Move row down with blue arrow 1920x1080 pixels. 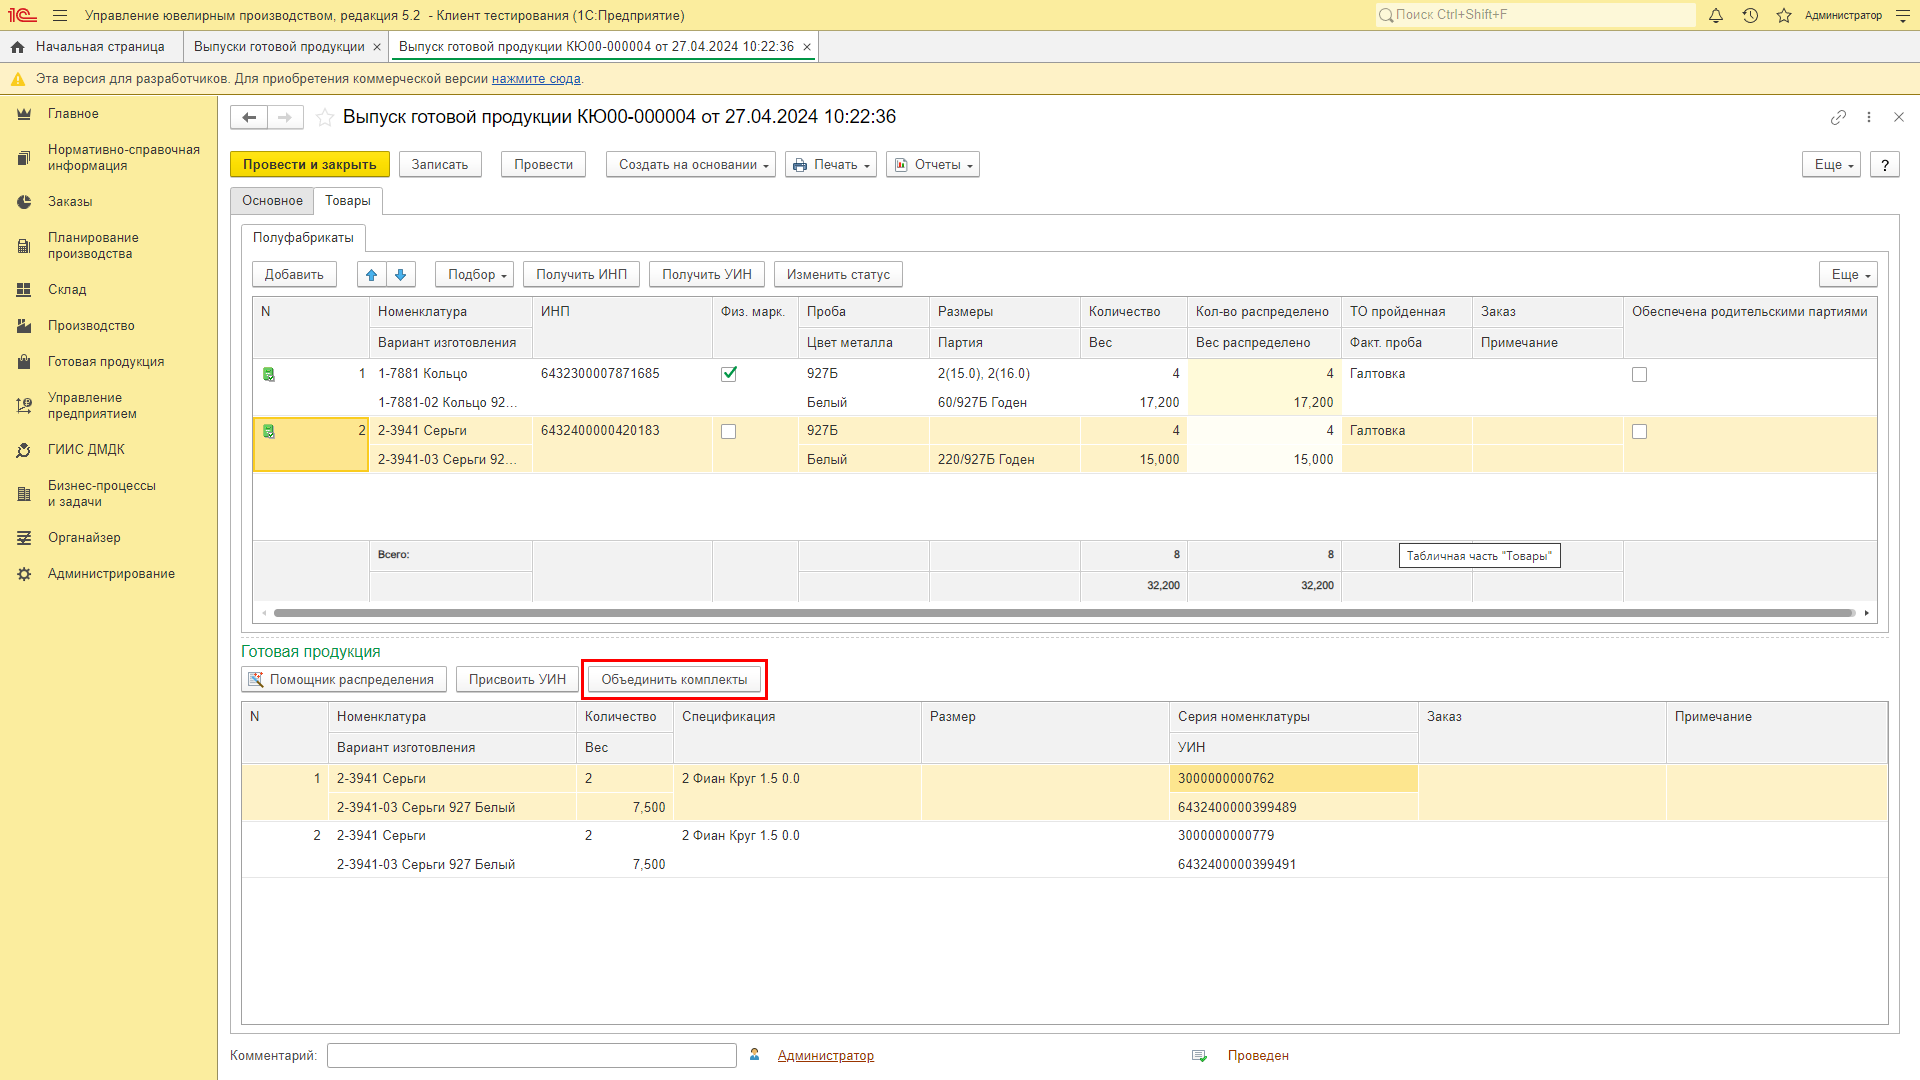401,274
